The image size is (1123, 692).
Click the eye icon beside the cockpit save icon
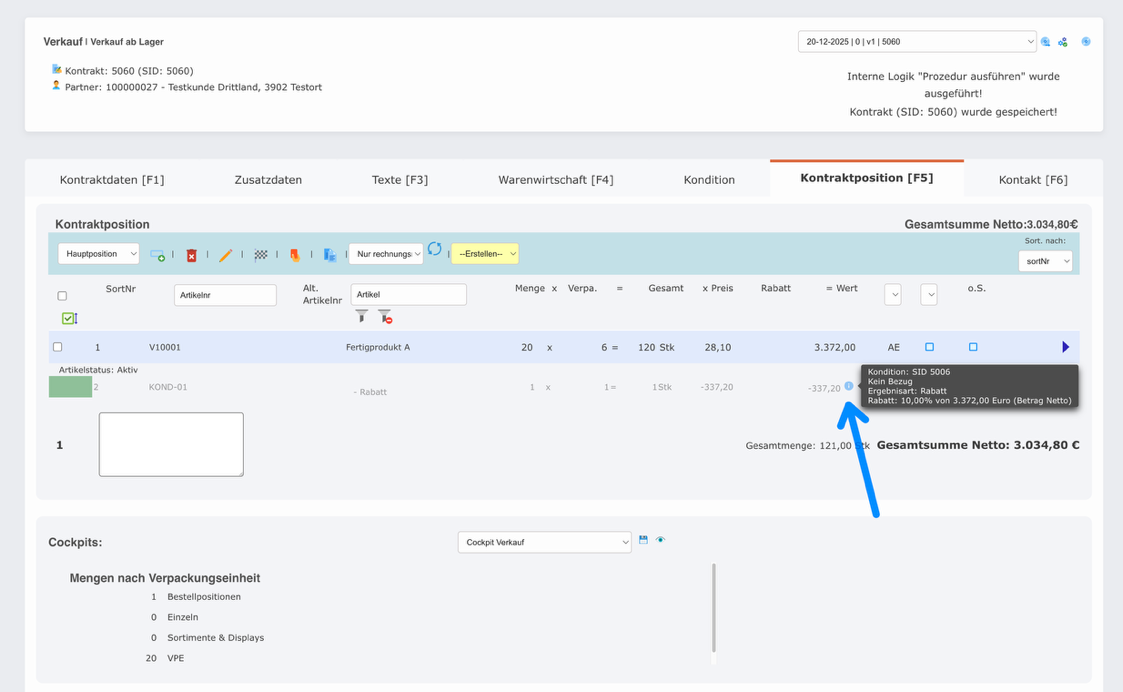pos(661,540)
